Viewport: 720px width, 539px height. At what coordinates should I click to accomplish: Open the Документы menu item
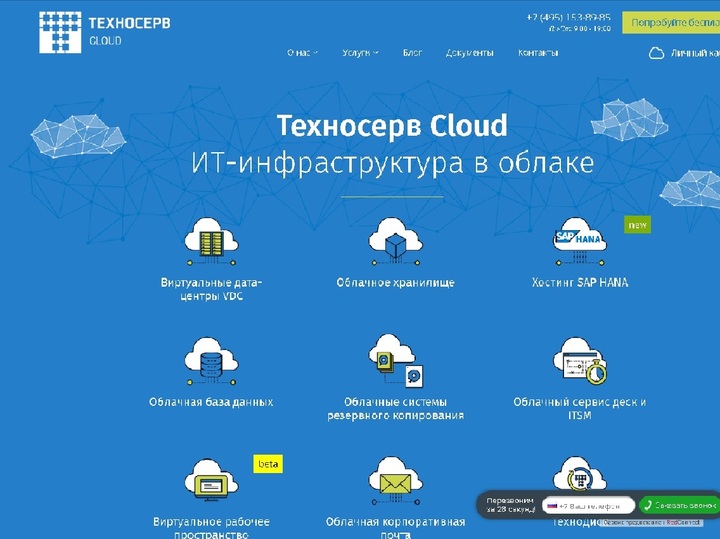pyautogui.click(x=469, y=53)
